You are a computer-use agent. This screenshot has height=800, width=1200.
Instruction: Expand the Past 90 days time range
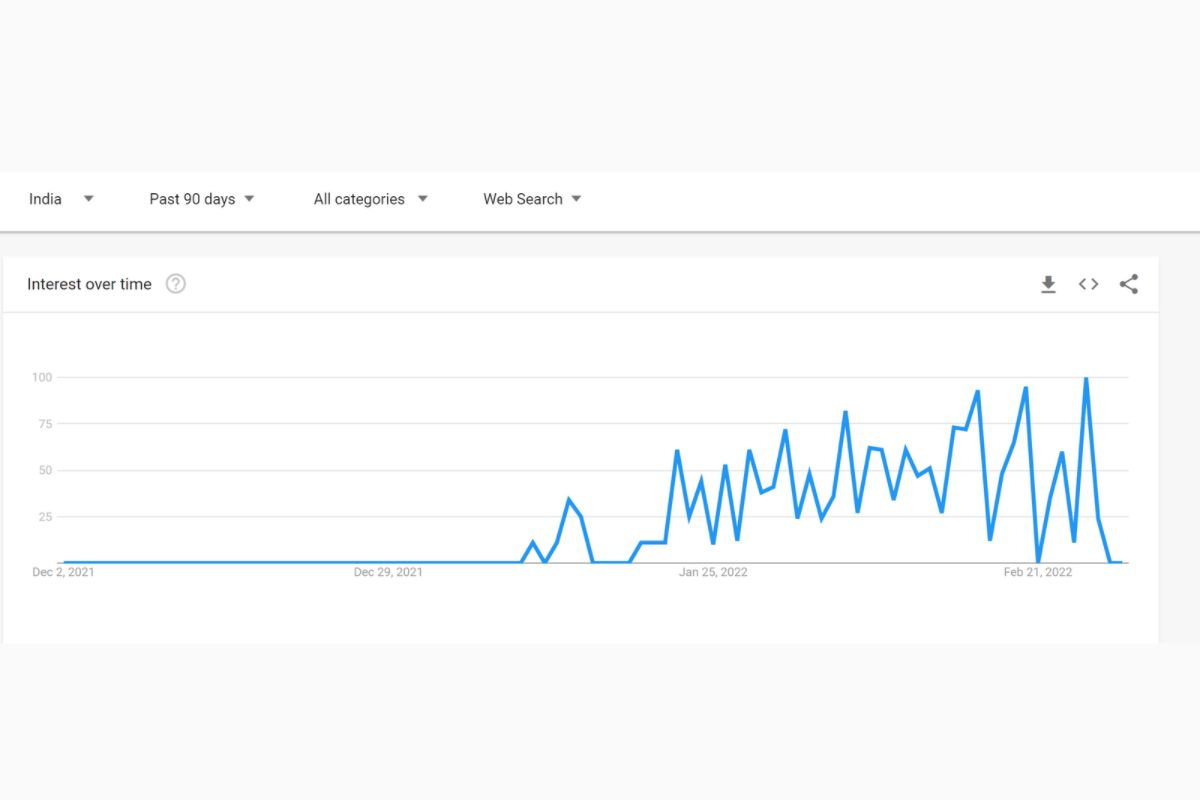(x=202, y=199)
